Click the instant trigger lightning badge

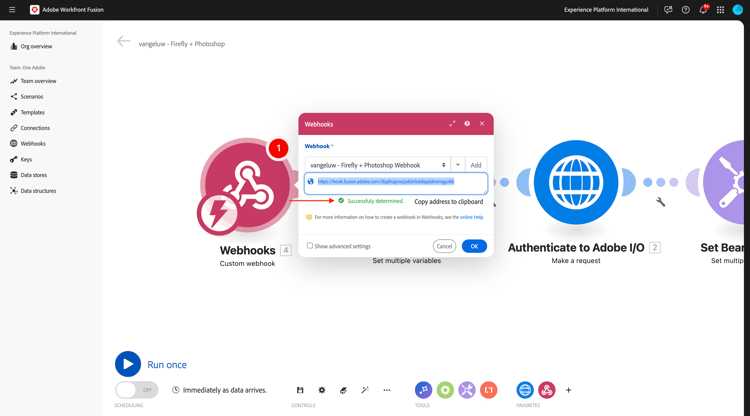pos(218,214)
